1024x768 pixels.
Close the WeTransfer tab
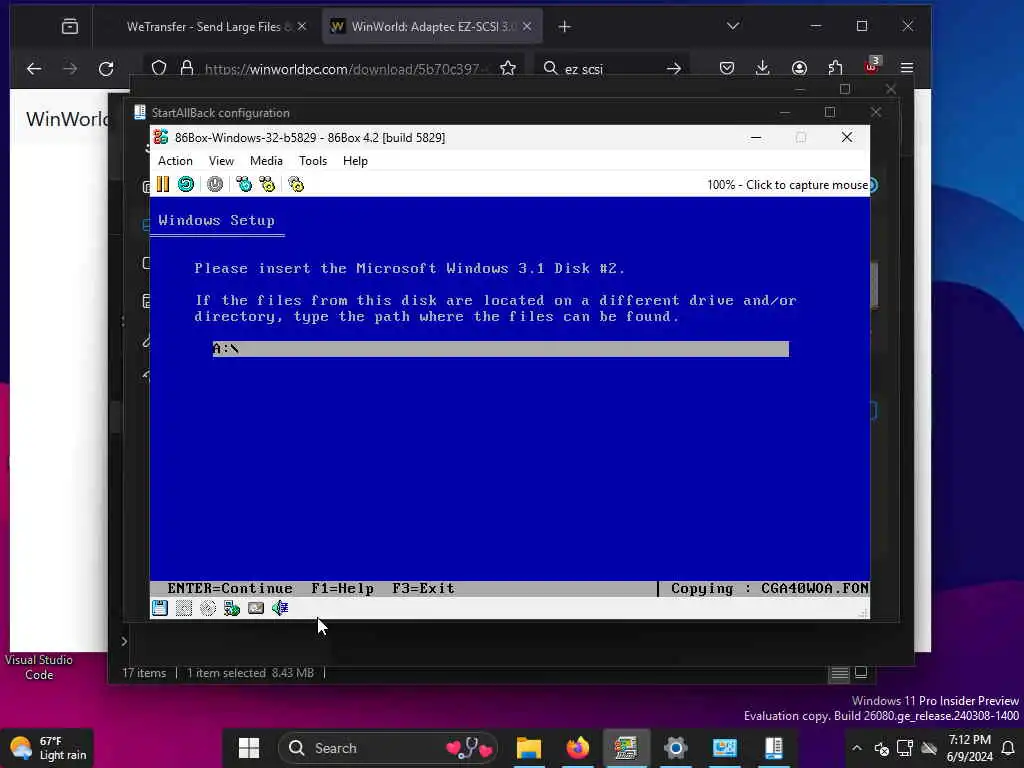tap(302, 27)
